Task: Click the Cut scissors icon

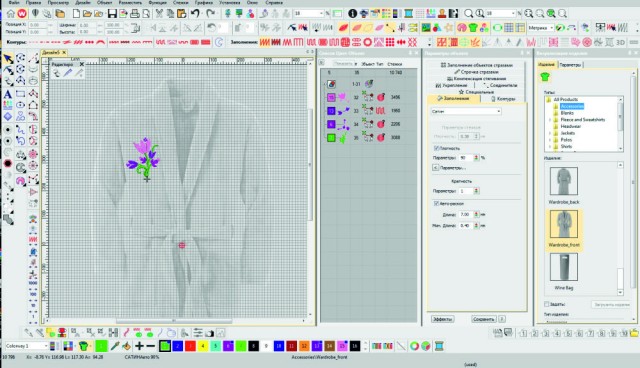Action: (x=159, y=13)
